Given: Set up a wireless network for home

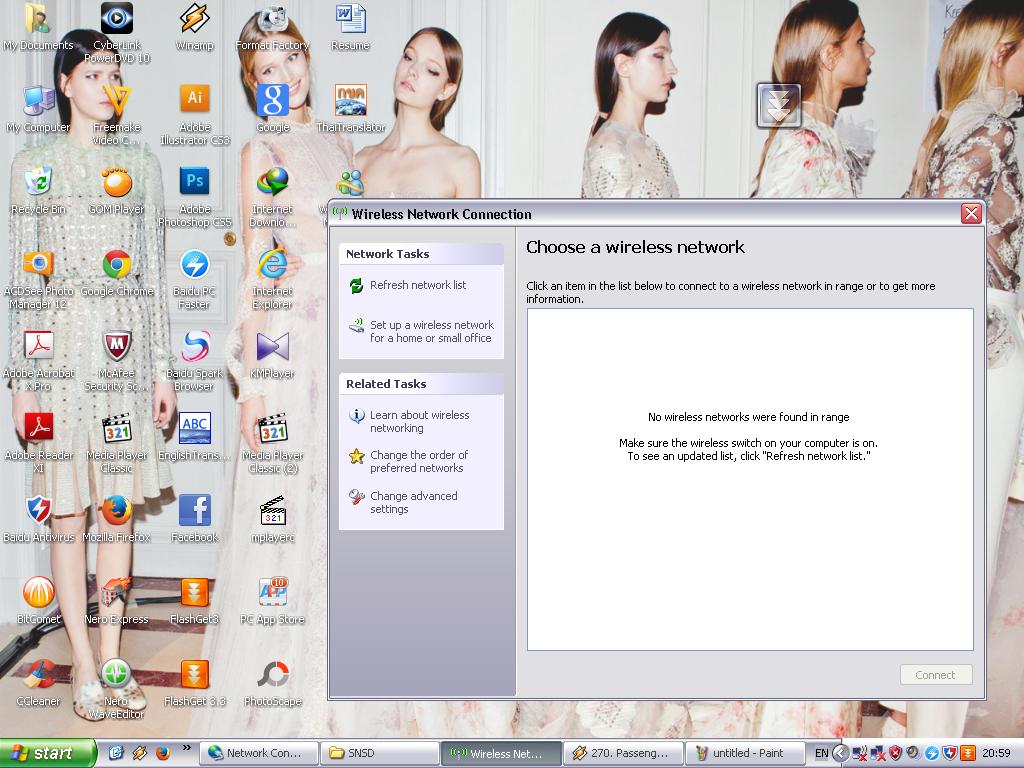Looking at the screenshot, I should pos(430,331).
